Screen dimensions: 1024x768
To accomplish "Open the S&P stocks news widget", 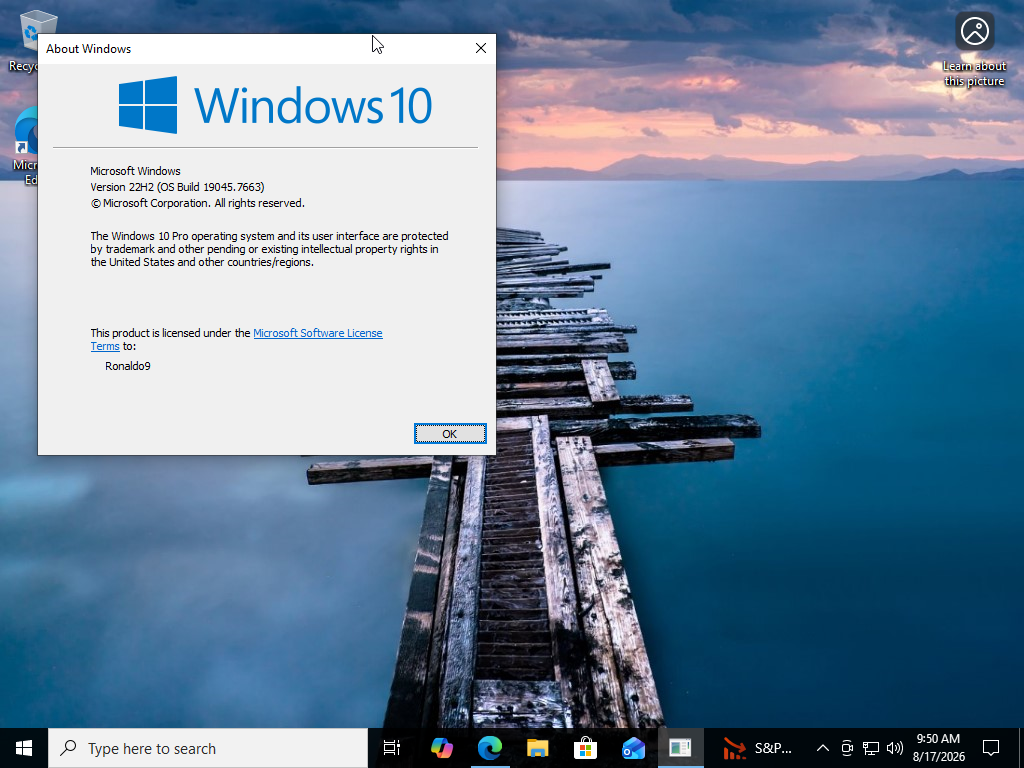I will pyautogui.click(x=758, y=748).
